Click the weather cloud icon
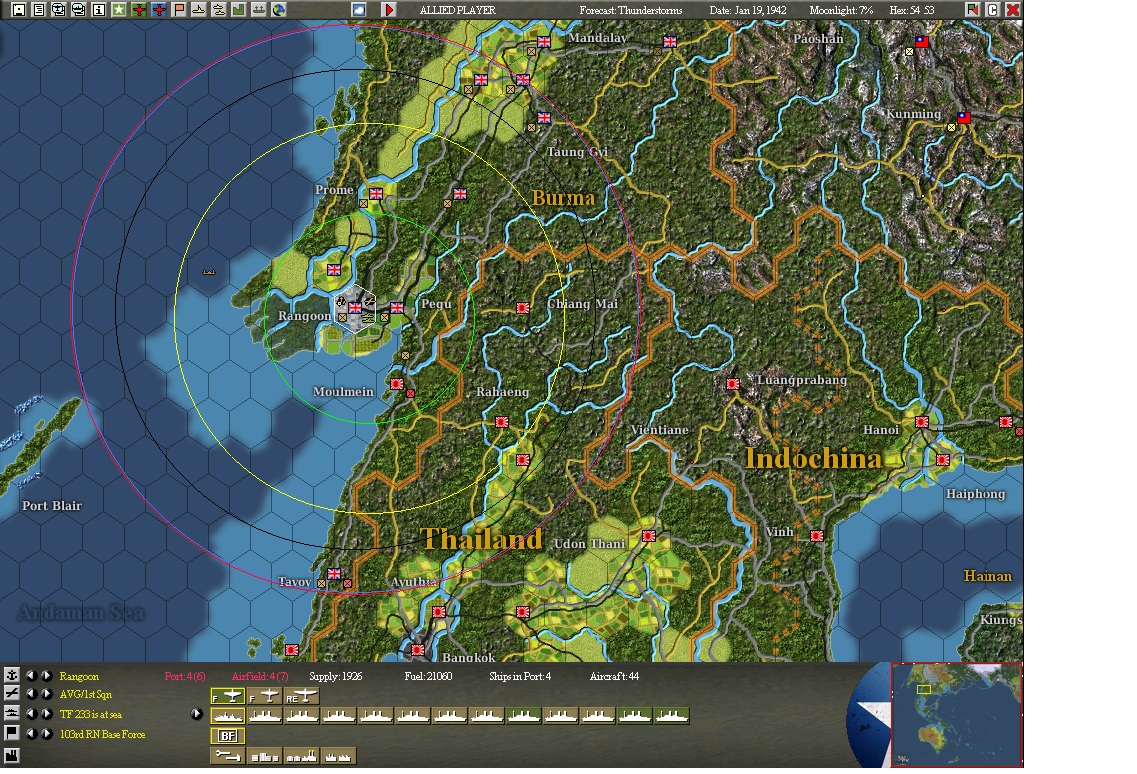1137x774 pixels. [x=358, y=9]
